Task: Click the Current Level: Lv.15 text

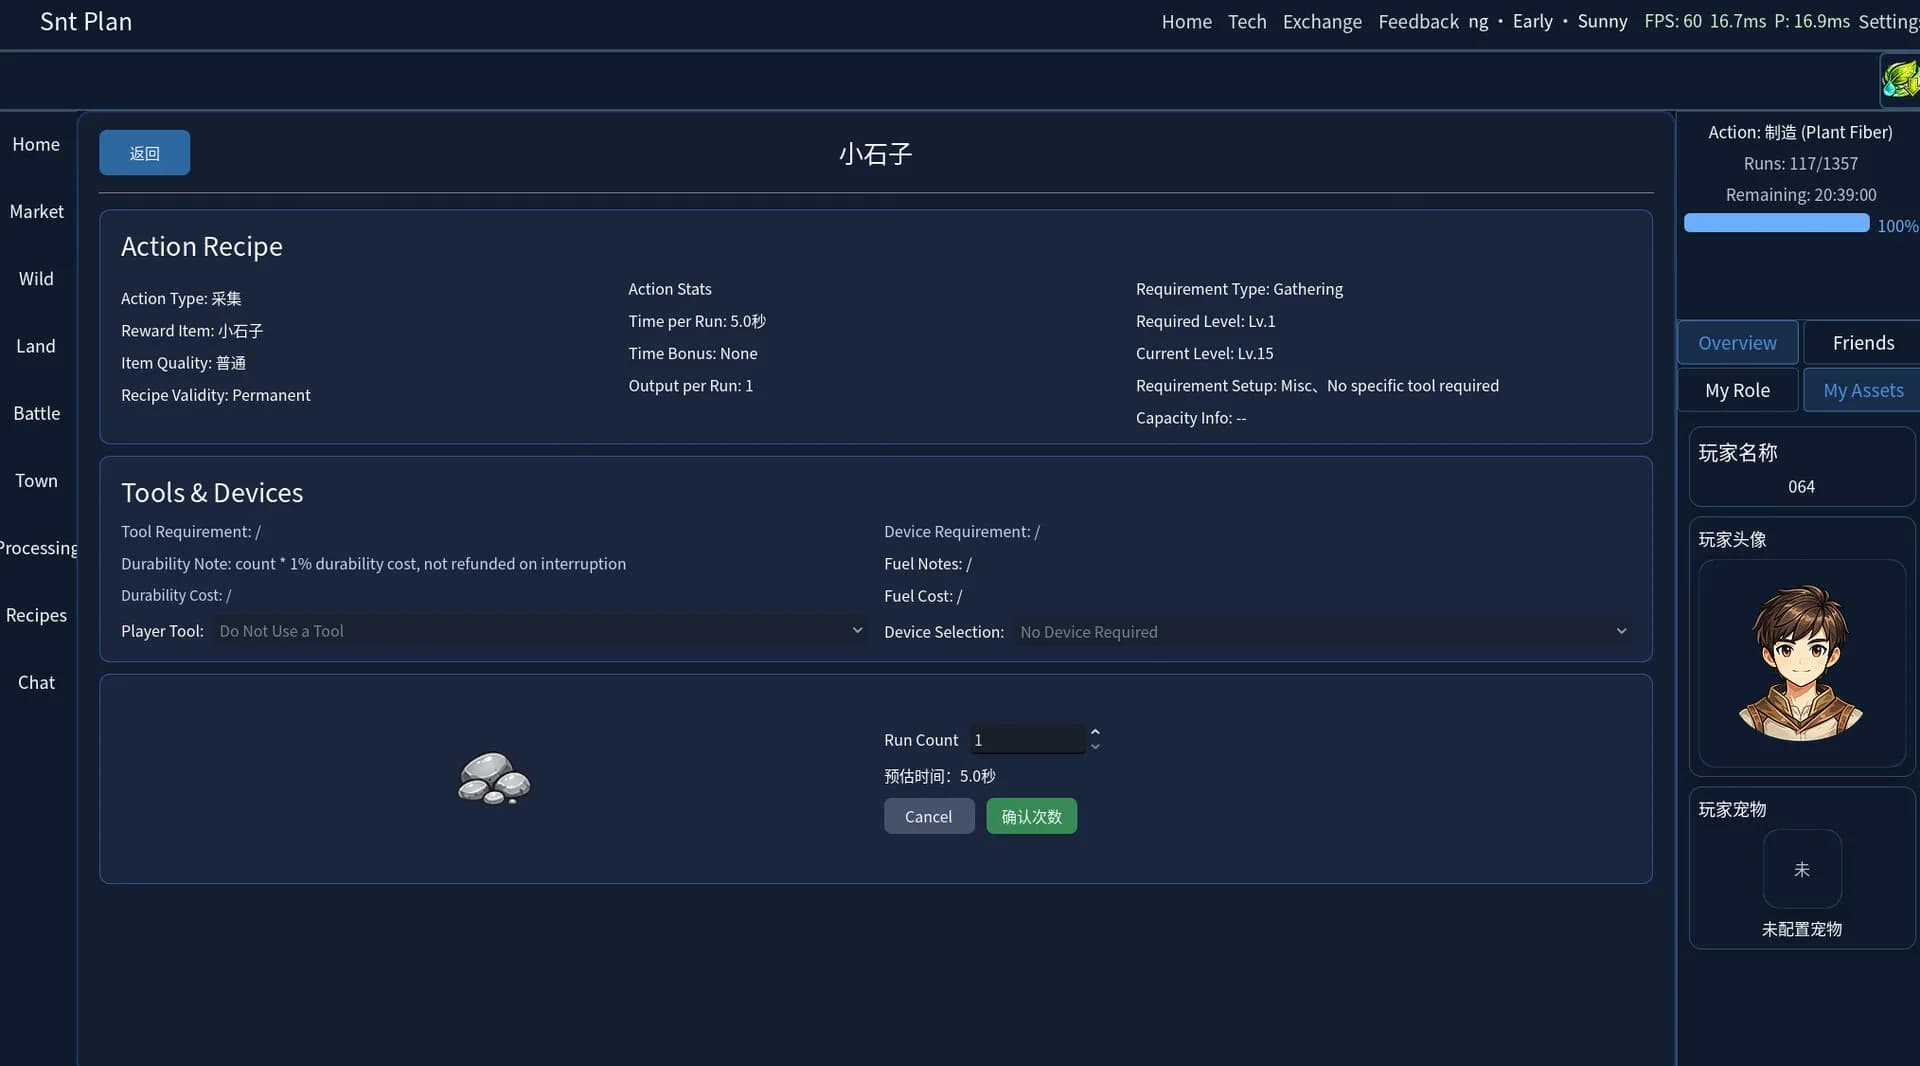Action: [x=1204, y=353]
